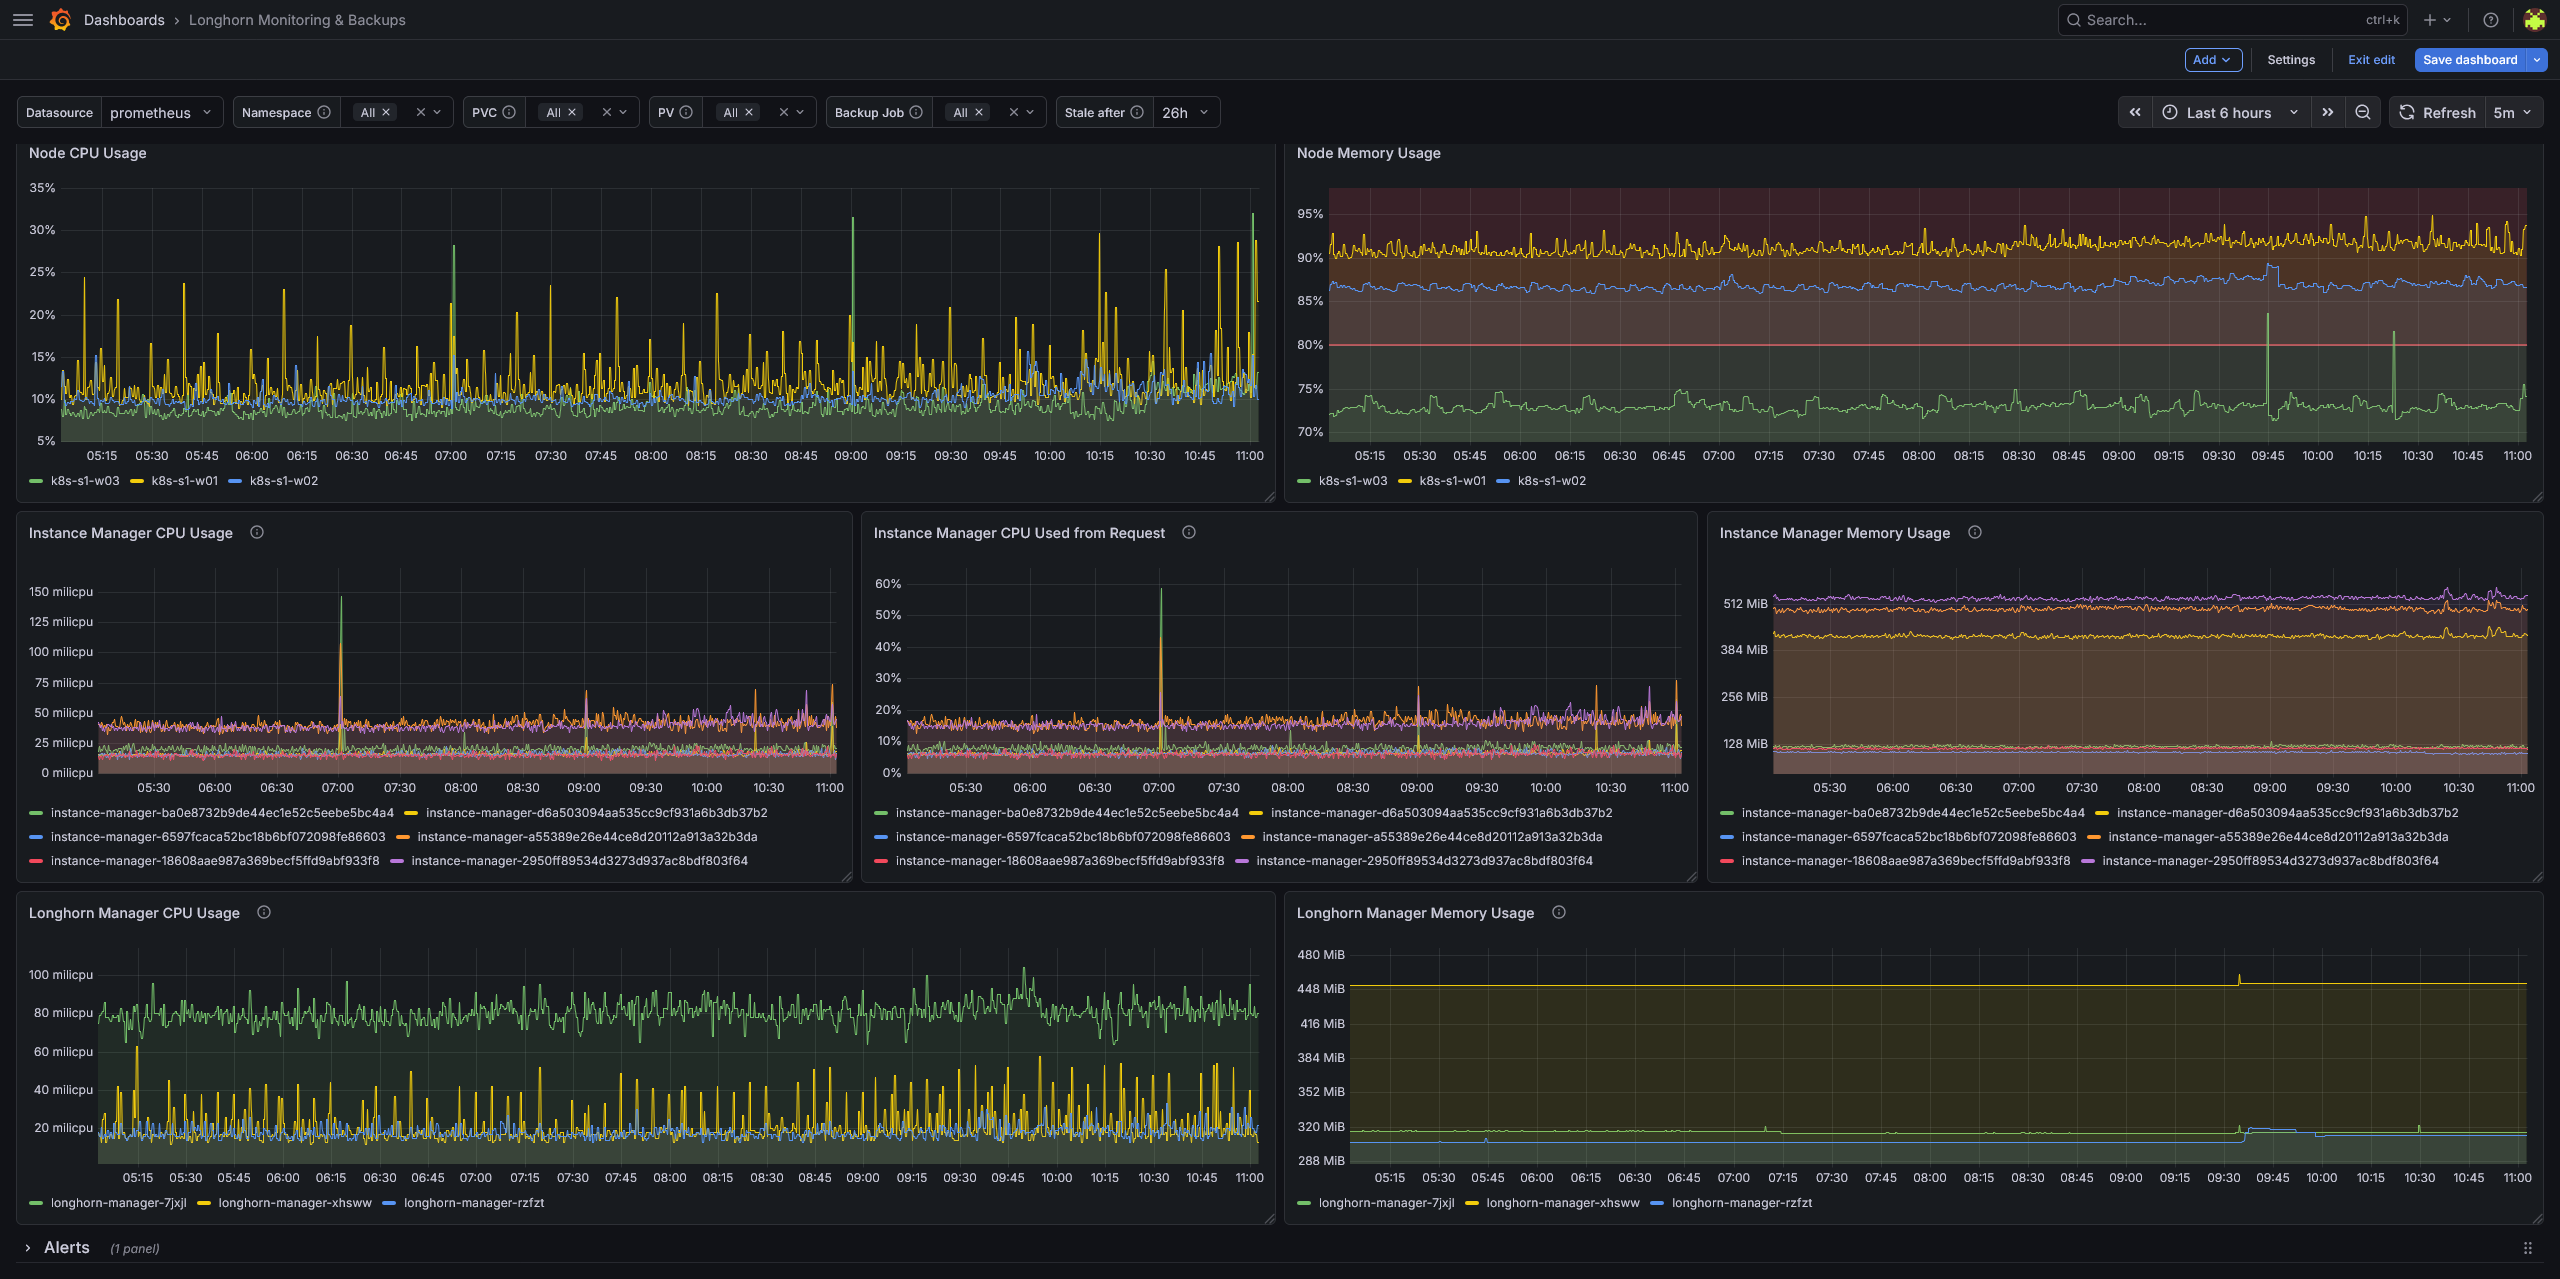Screen dimensions: 2560x1279
Task: Click info icon beside Instance Manager CPU Usage
Action: pyautogui.click(x=257, y=533)
